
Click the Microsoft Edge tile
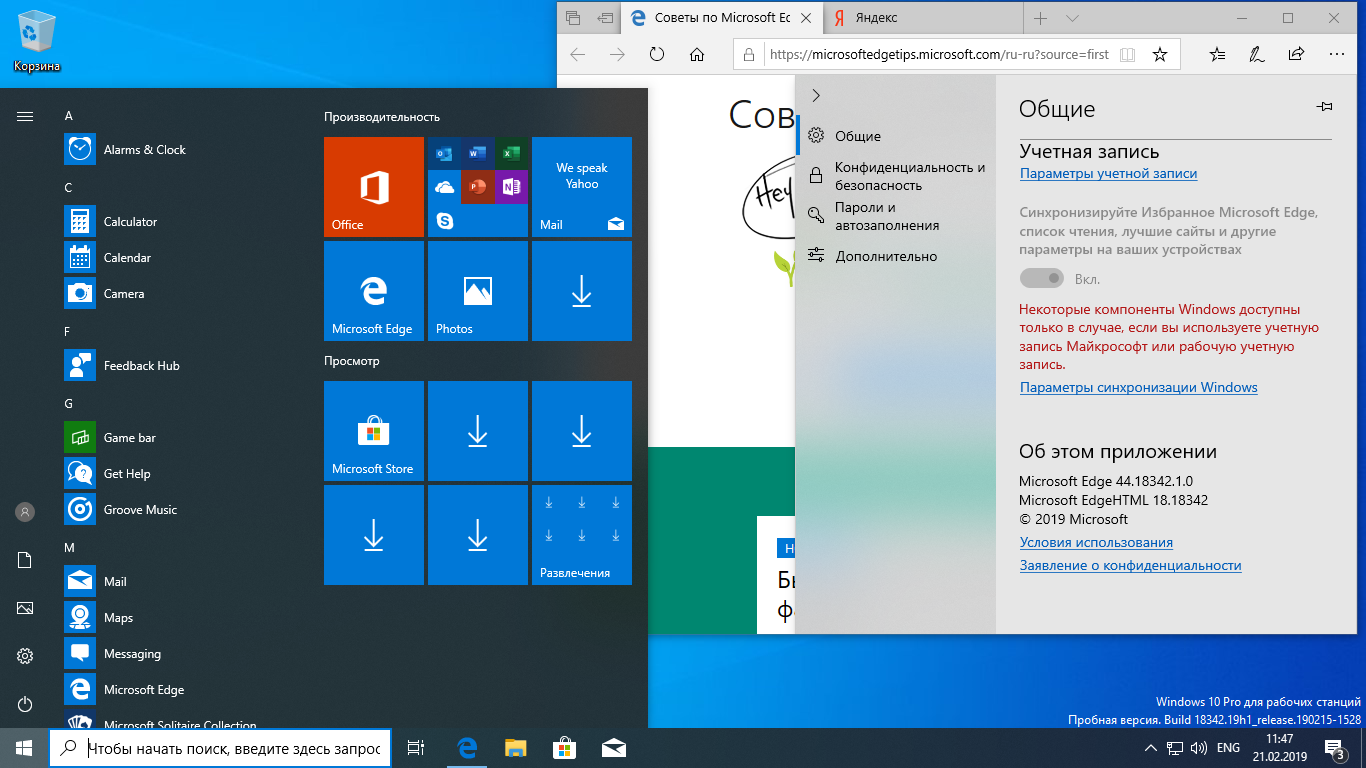(x=374, y=291)
